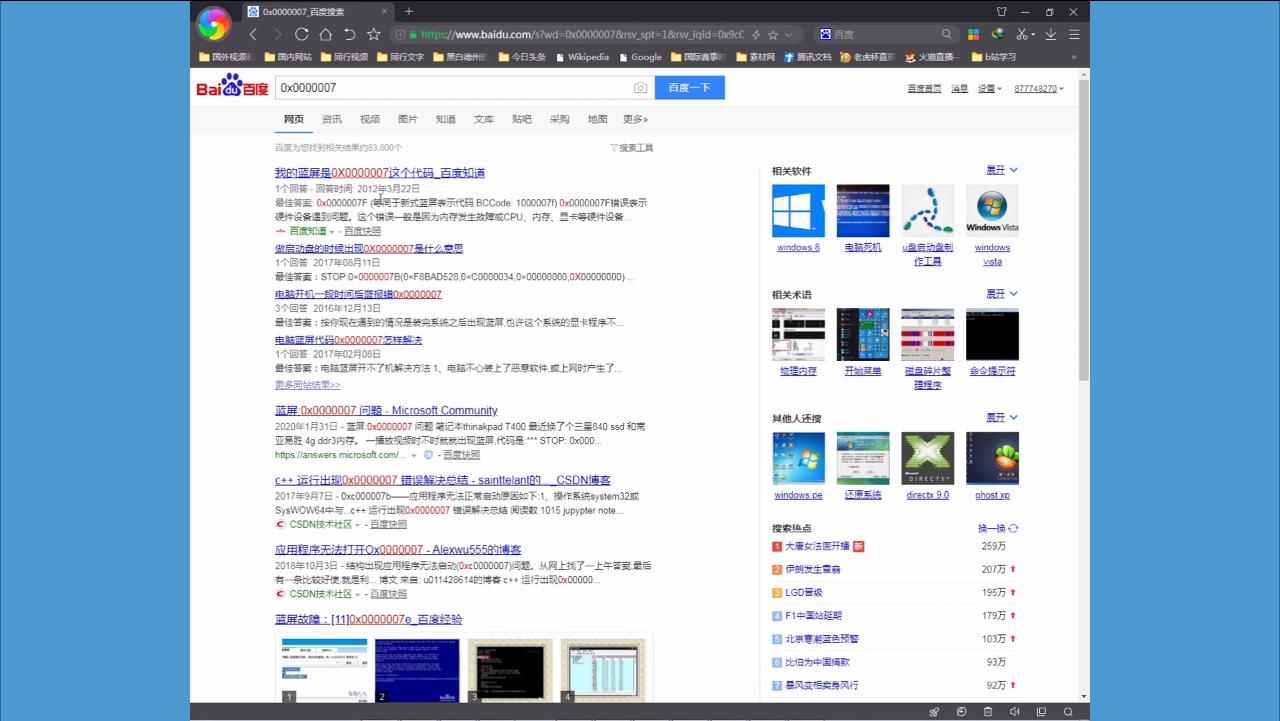
Task: Click the downloads arrow icon in browser toolbar
Action: (x=1050, y=33)
